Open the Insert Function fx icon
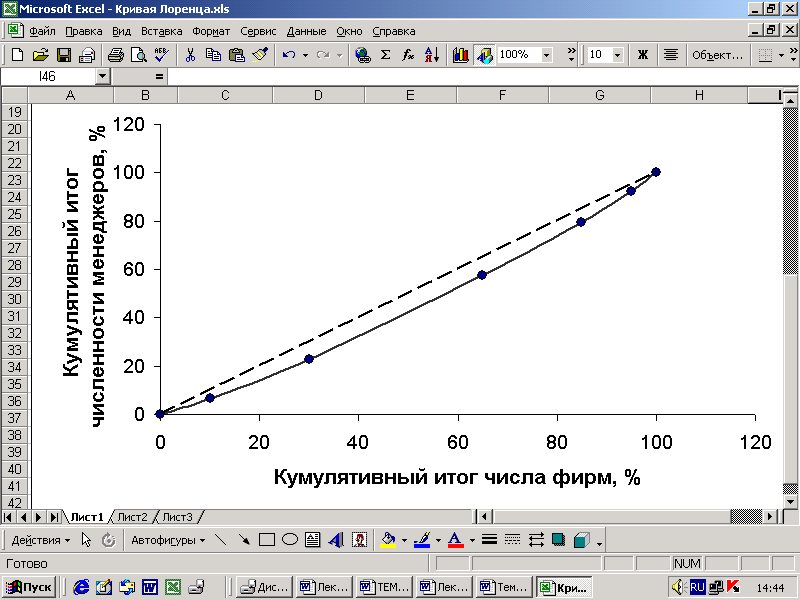The image size is (800, 600). click(x=408, y=55)
